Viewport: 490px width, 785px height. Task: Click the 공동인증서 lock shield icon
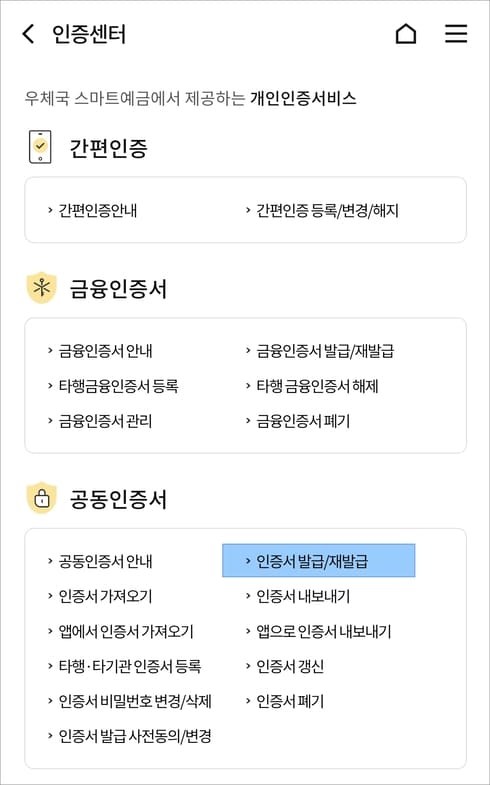click(x=42, y=498)
